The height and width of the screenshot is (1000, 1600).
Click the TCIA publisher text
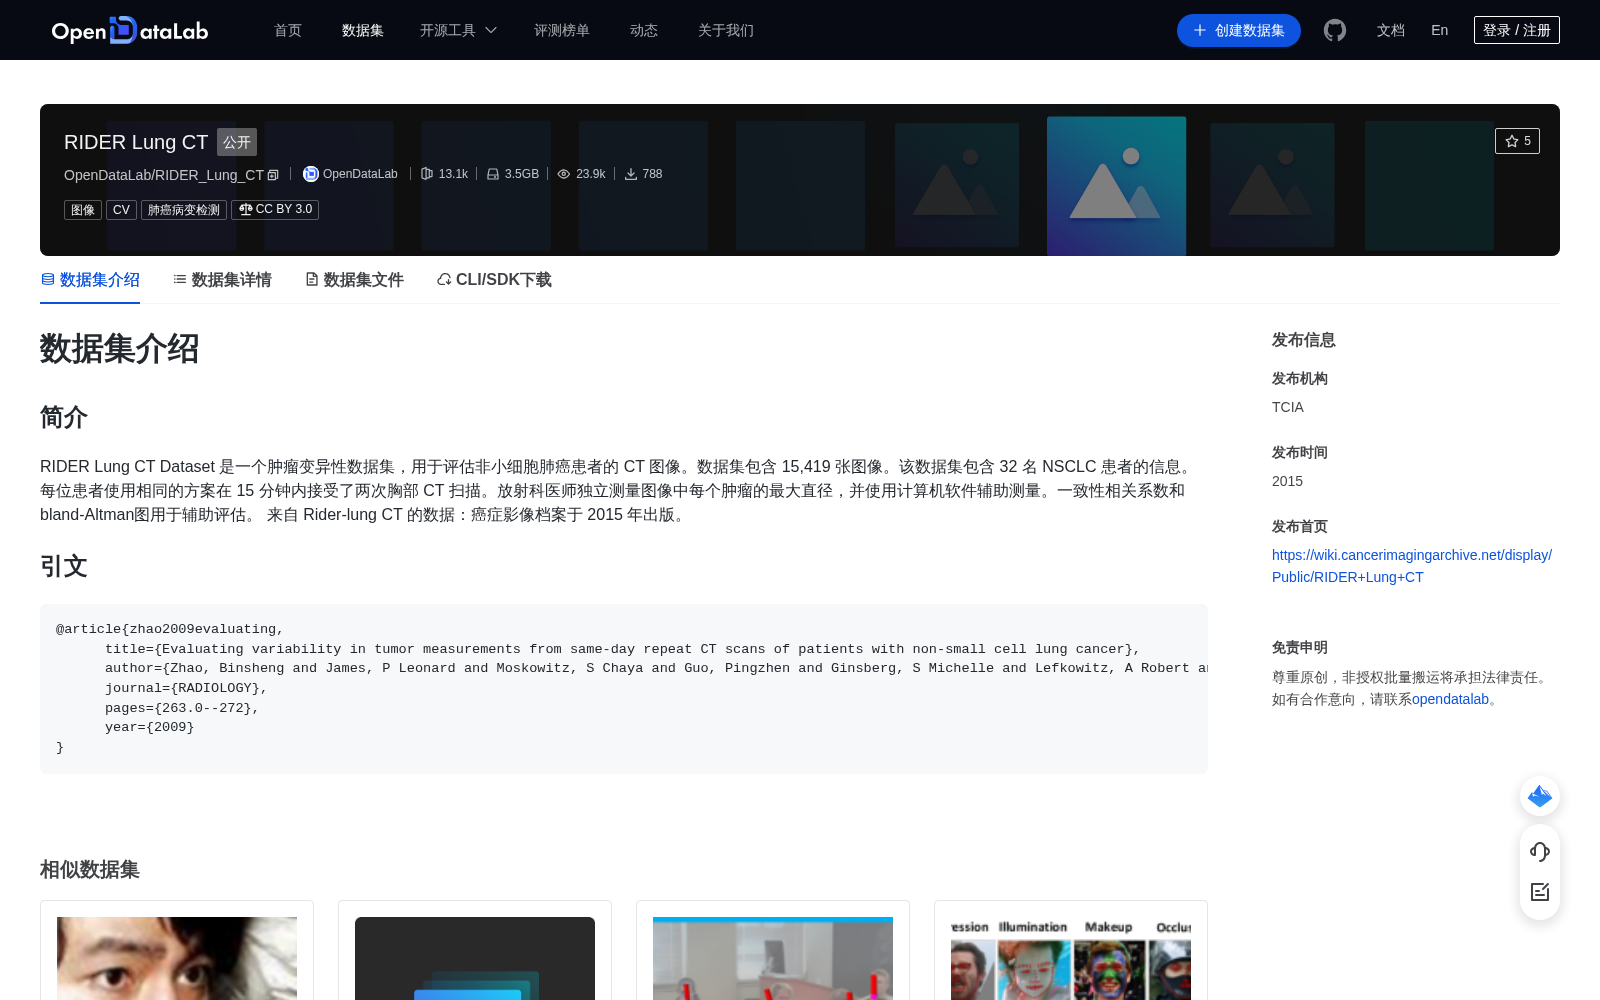click(1288, 407)
